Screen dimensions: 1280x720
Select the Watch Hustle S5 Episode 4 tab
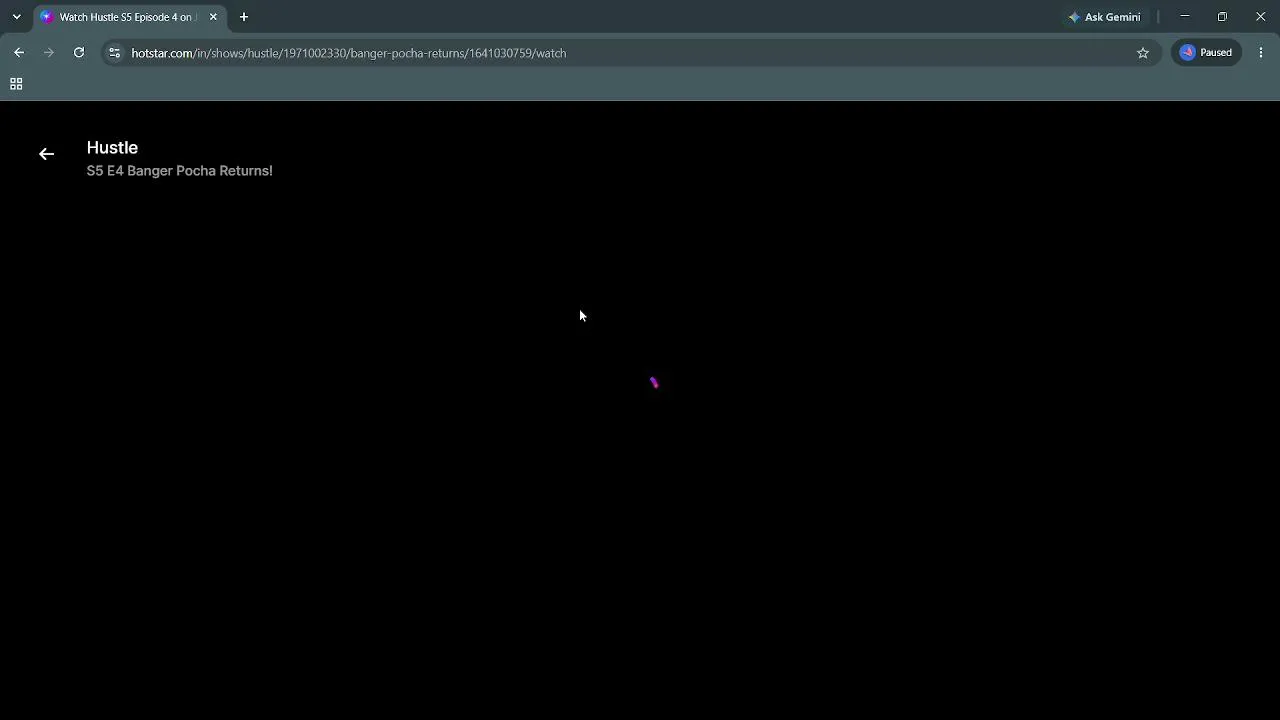click(128, 17)
